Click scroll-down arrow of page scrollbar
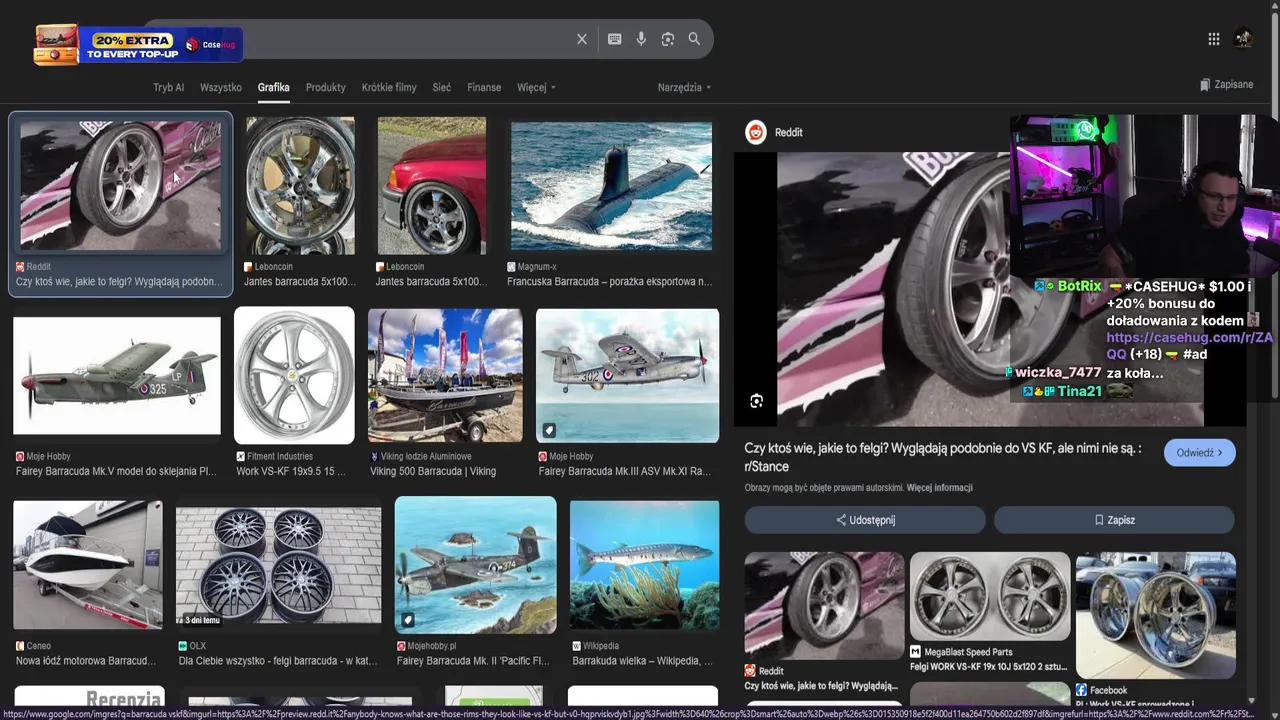Image resolution: width=1280 pixels, height=720 pixels. [x=1252, y=702]
